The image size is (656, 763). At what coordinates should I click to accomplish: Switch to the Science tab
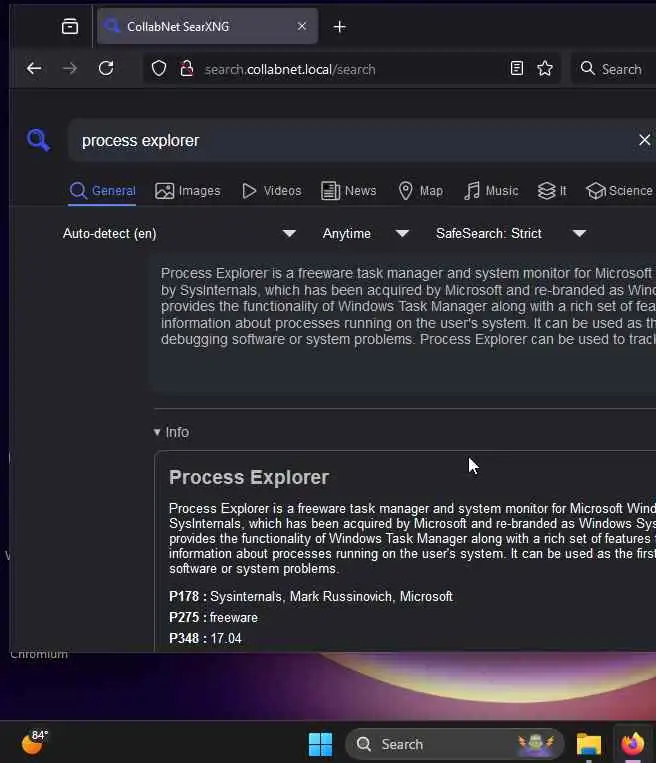[x=619, y=191]
